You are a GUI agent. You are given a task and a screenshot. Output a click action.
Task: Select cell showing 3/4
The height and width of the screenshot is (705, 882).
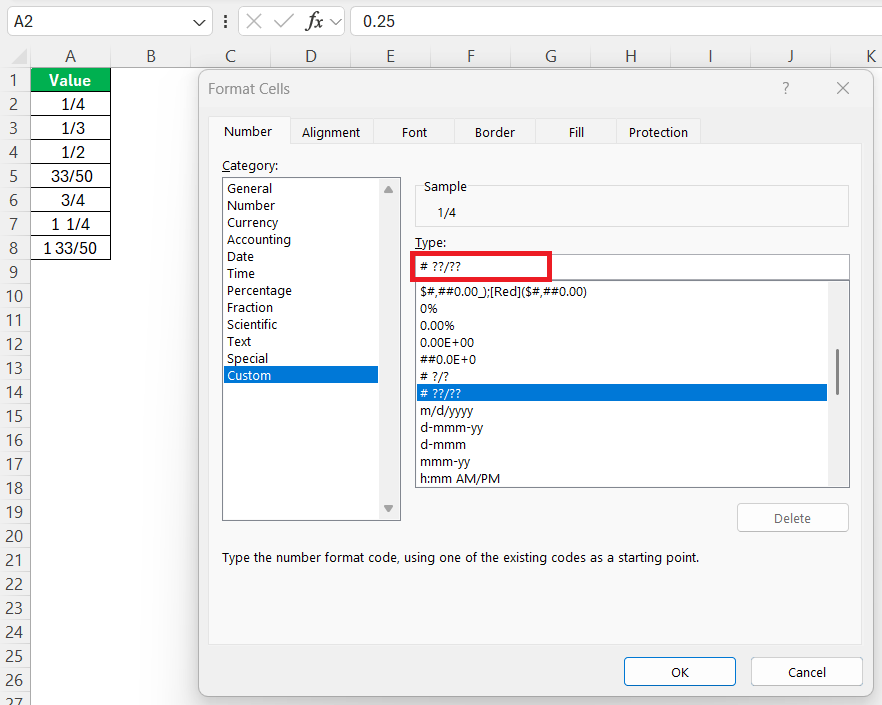(70, 200)
